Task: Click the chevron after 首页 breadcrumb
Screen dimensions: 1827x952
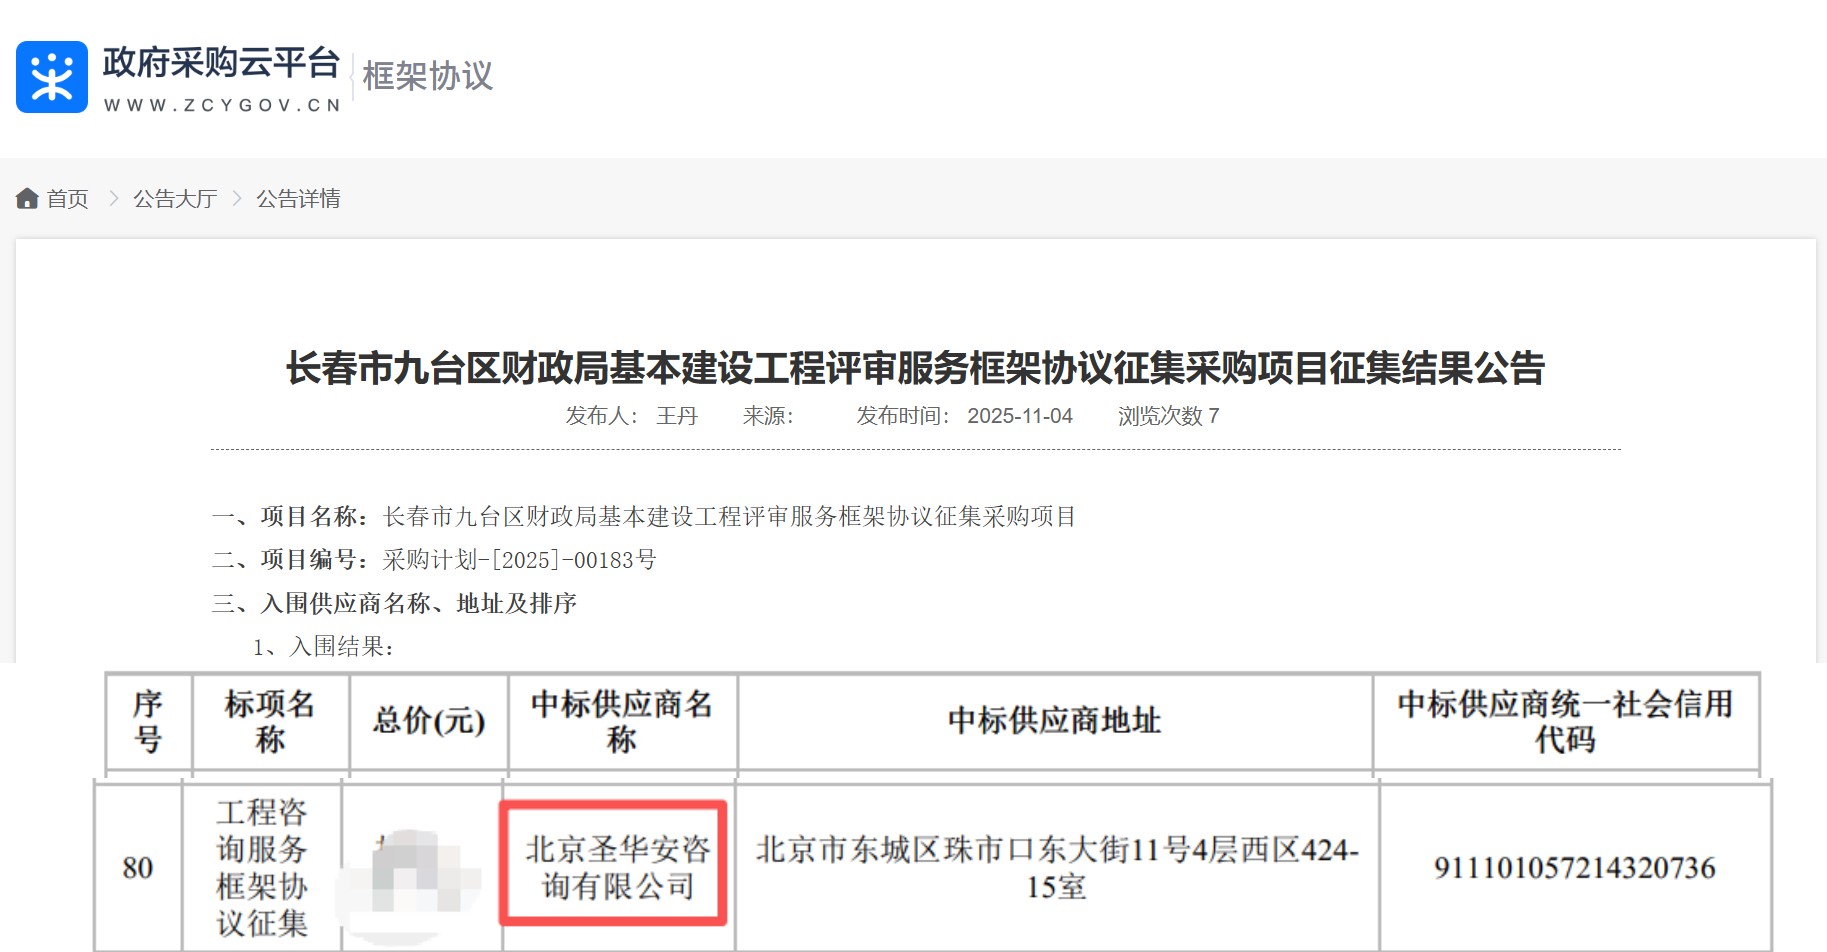Action: 113,199
